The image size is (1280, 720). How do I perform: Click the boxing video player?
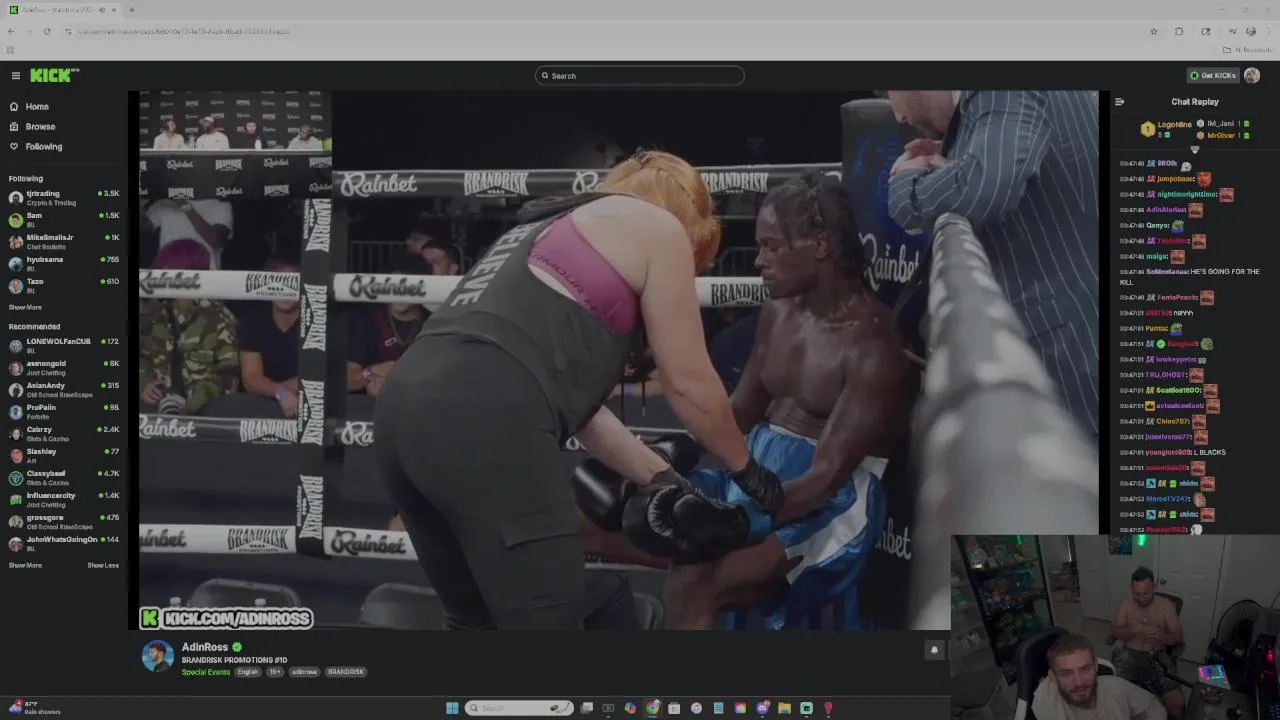pos(618,360)
